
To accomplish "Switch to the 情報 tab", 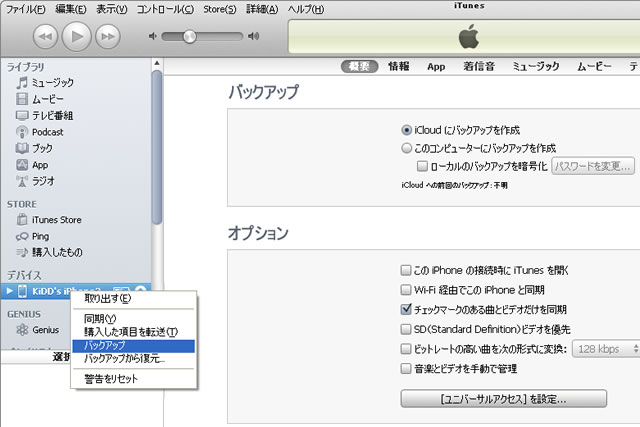I will click(x=399, y=67).
